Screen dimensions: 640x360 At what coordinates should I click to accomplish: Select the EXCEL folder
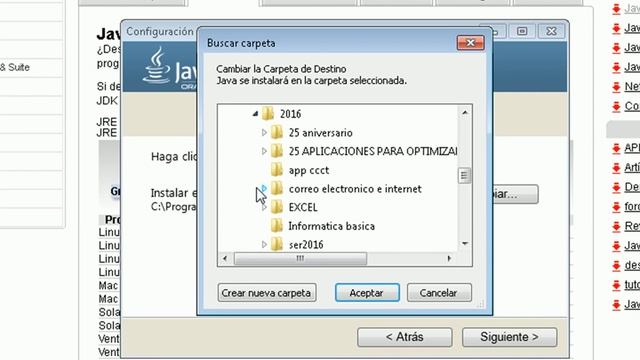pyautogui.click(x=303, y=207)
